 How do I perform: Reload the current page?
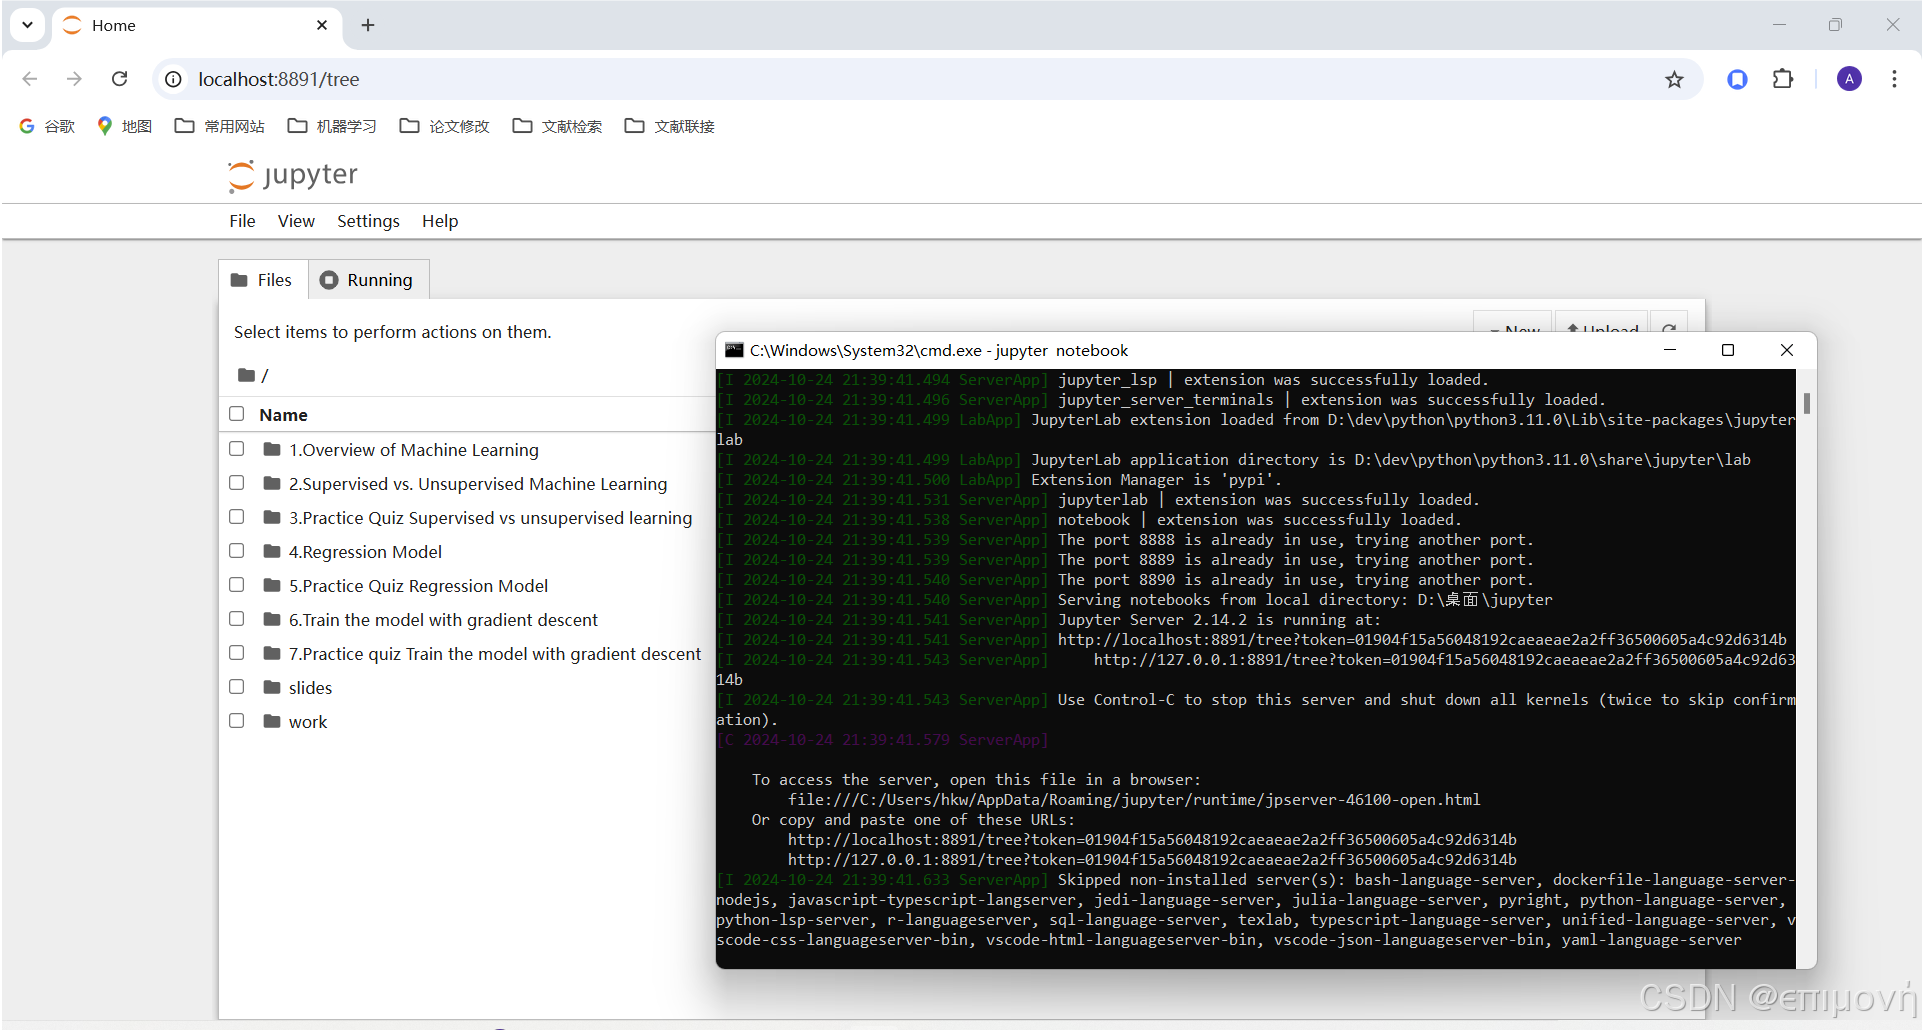tap(119, 79)
